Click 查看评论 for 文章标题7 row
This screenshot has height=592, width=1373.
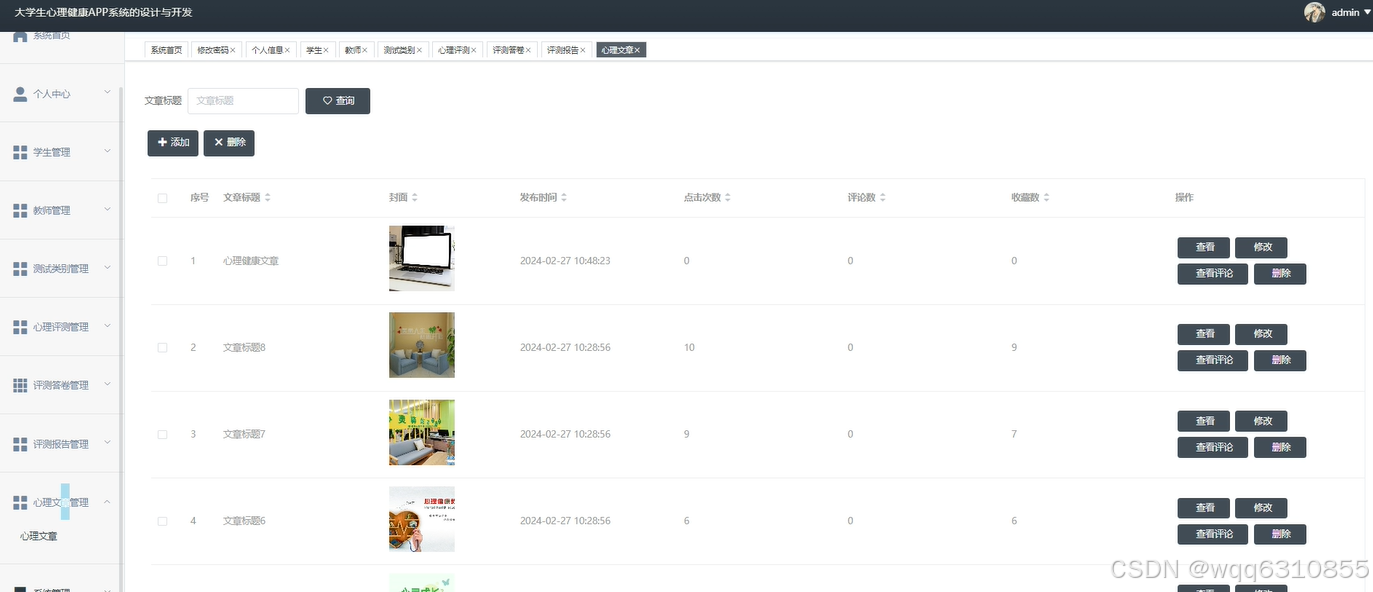click(1213, 447)
